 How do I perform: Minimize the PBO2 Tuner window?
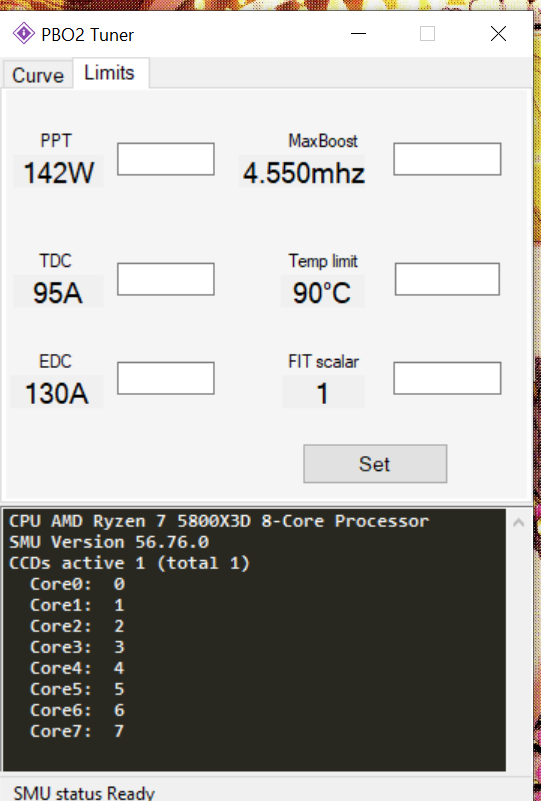pos(359,34)
